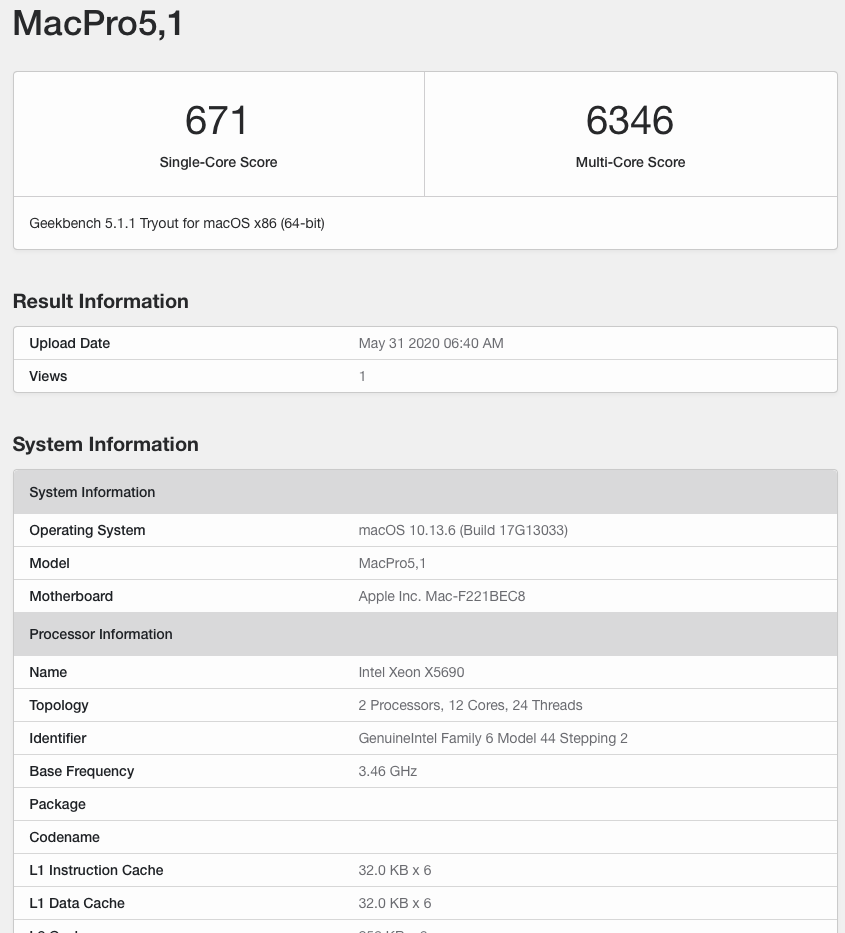The height and width of the screenshot is (933, 845).
Task: Select Apple Inc. Mac-F221BEC8 motherboard value
Action: click(442, 596)
